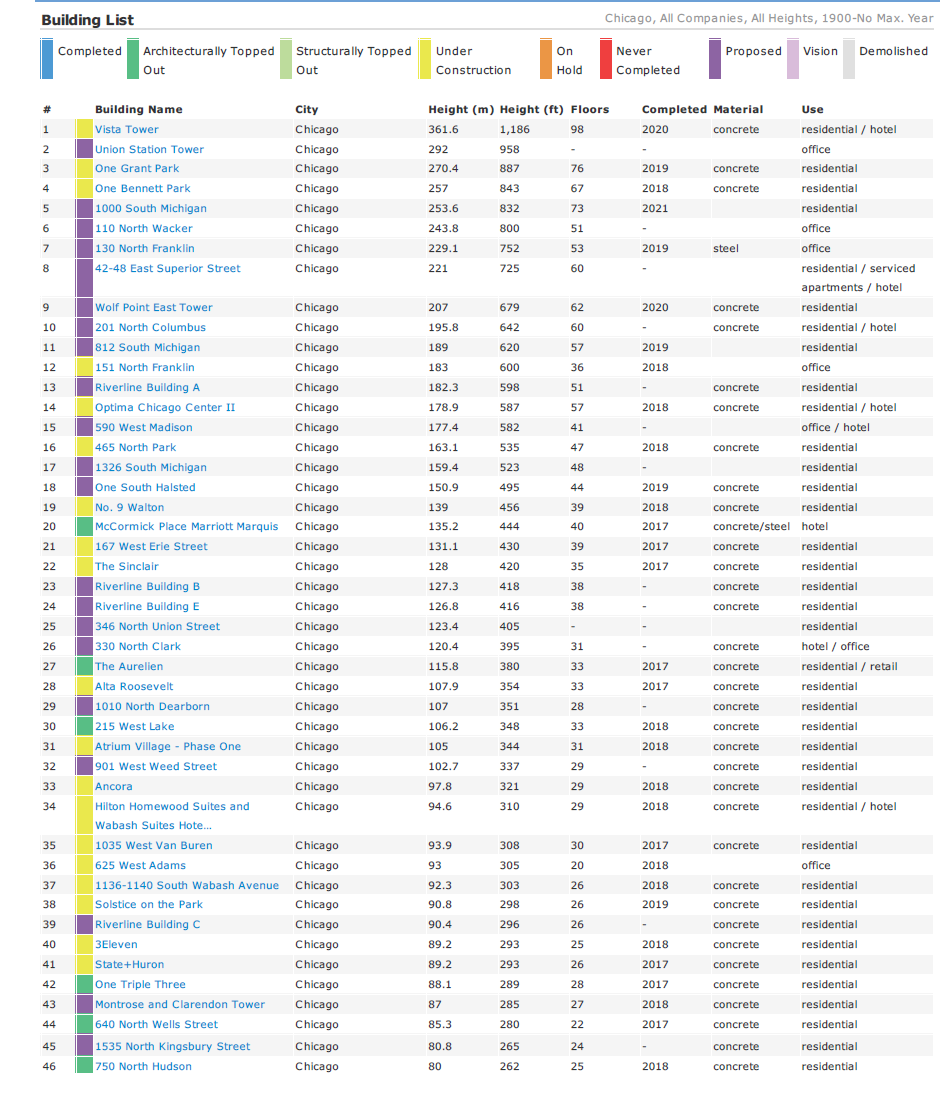944x1101 pixels.
Task: Click the residential / retail use cell
Action: [x=849, y=666]
